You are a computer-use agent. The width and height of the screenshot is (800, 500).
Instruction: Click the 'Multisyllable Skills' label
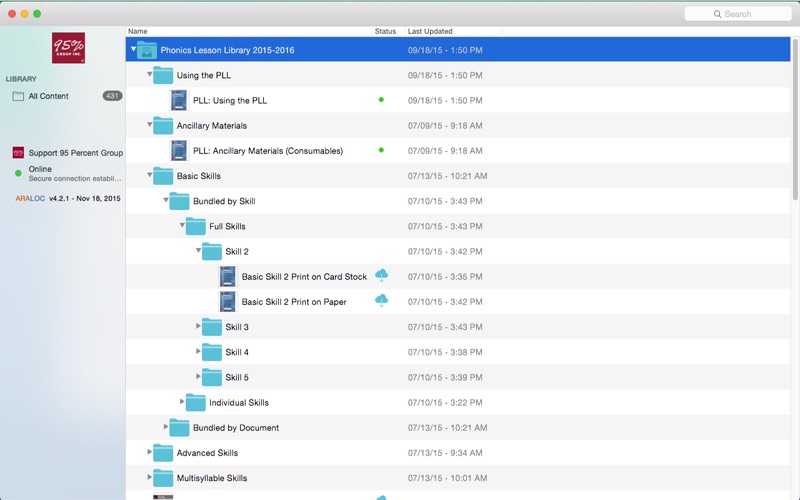(x=212, y=478)
